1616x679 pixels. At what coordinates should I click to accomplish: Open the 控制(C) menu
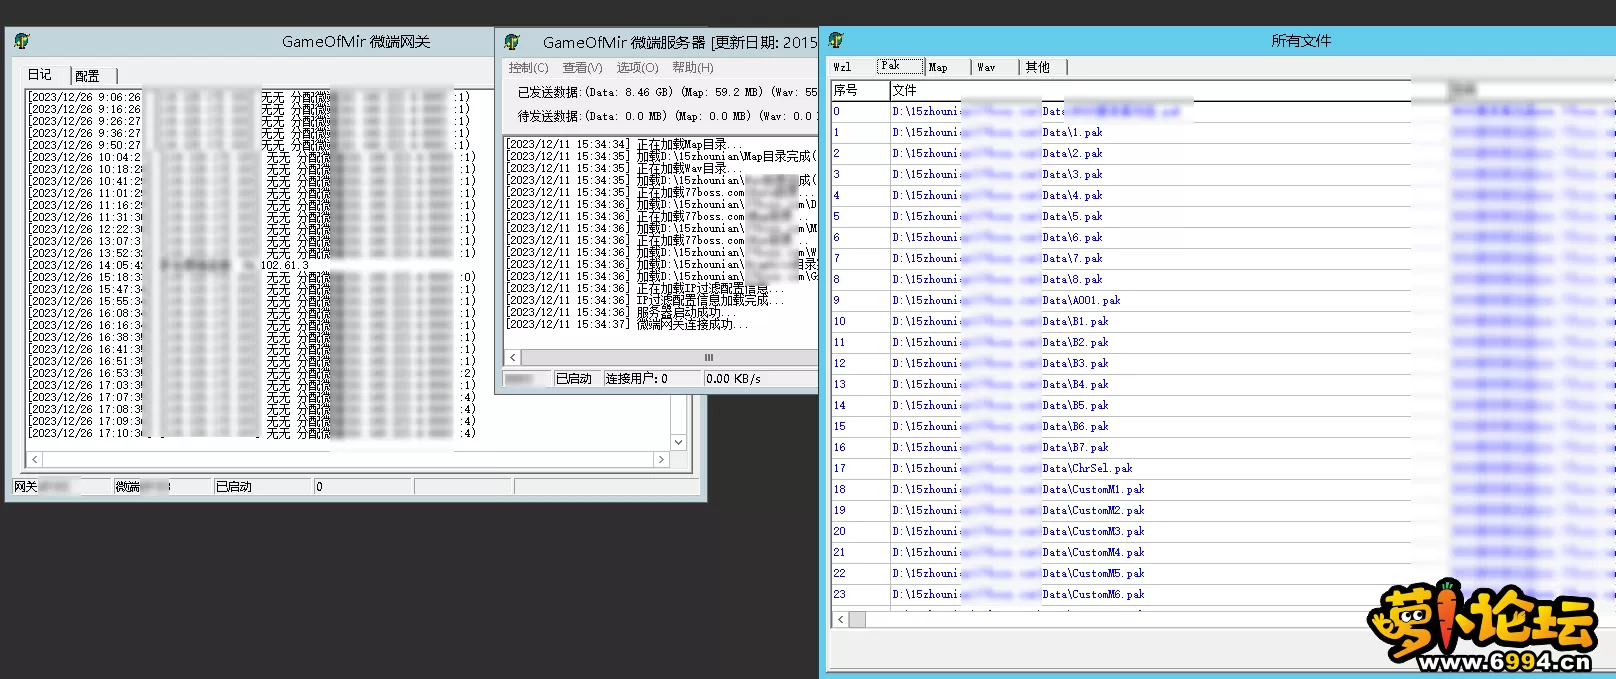click(528, 68)
